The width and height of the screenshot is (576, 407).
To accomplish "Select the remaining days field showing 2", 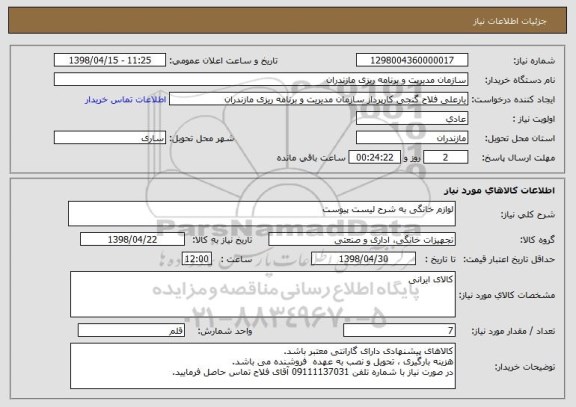I will [x=445, y=157].
